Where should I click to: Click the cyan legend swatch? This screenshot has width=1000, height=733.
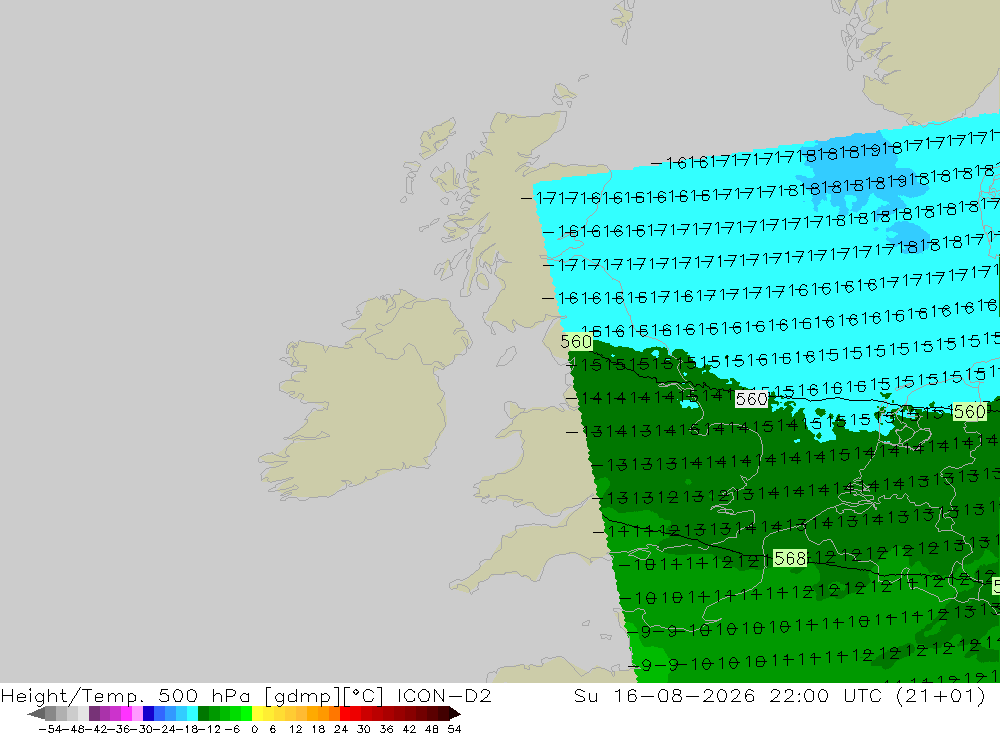(192, 714)
